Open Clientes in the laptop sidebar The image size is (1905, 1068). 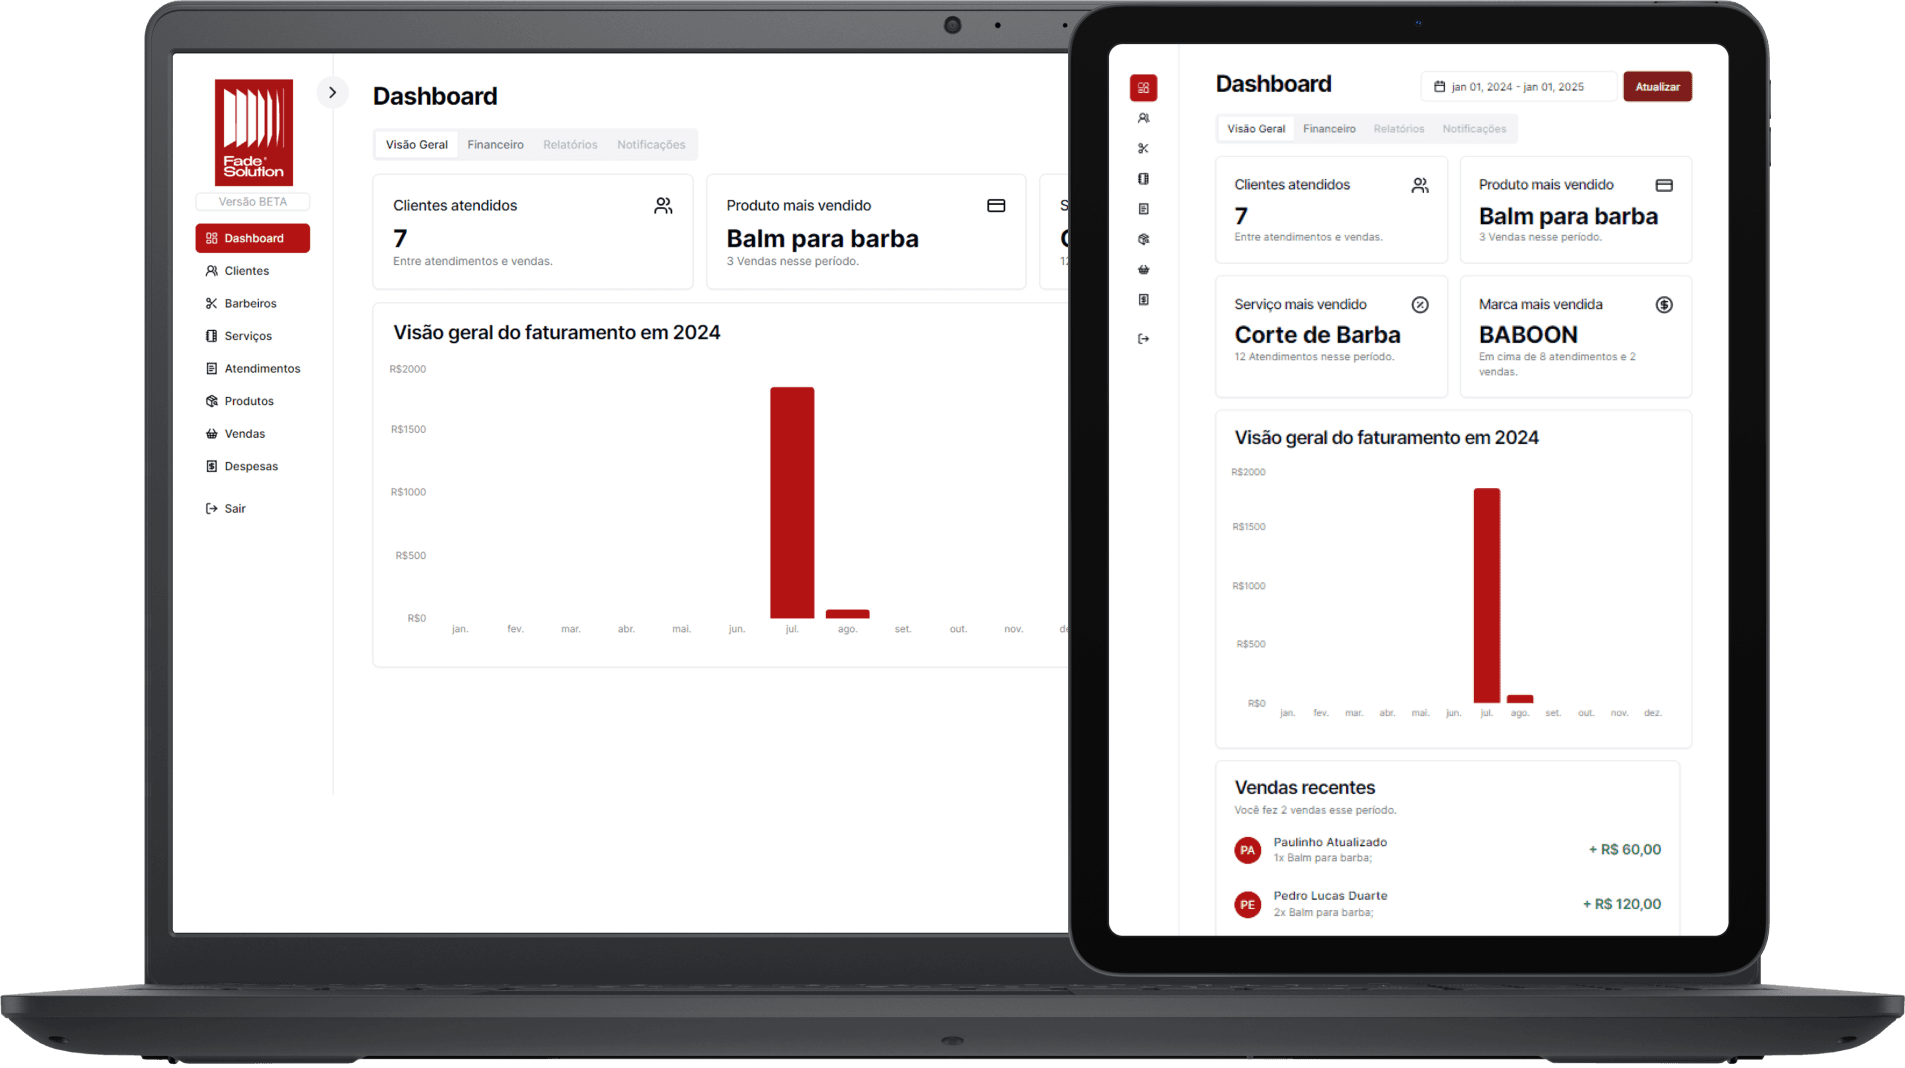pos(252,271)
